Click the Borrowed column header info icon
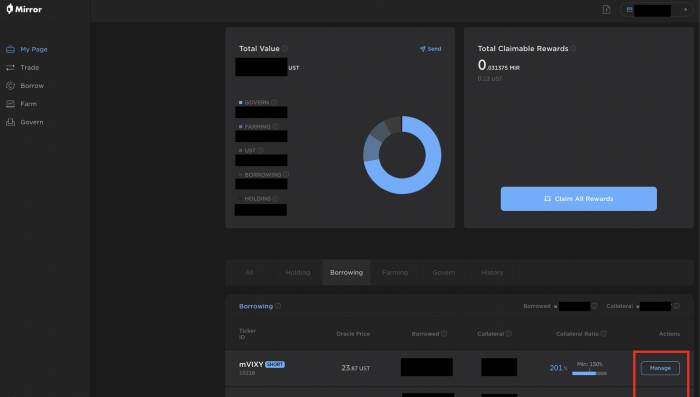 (x=444, y=334)
